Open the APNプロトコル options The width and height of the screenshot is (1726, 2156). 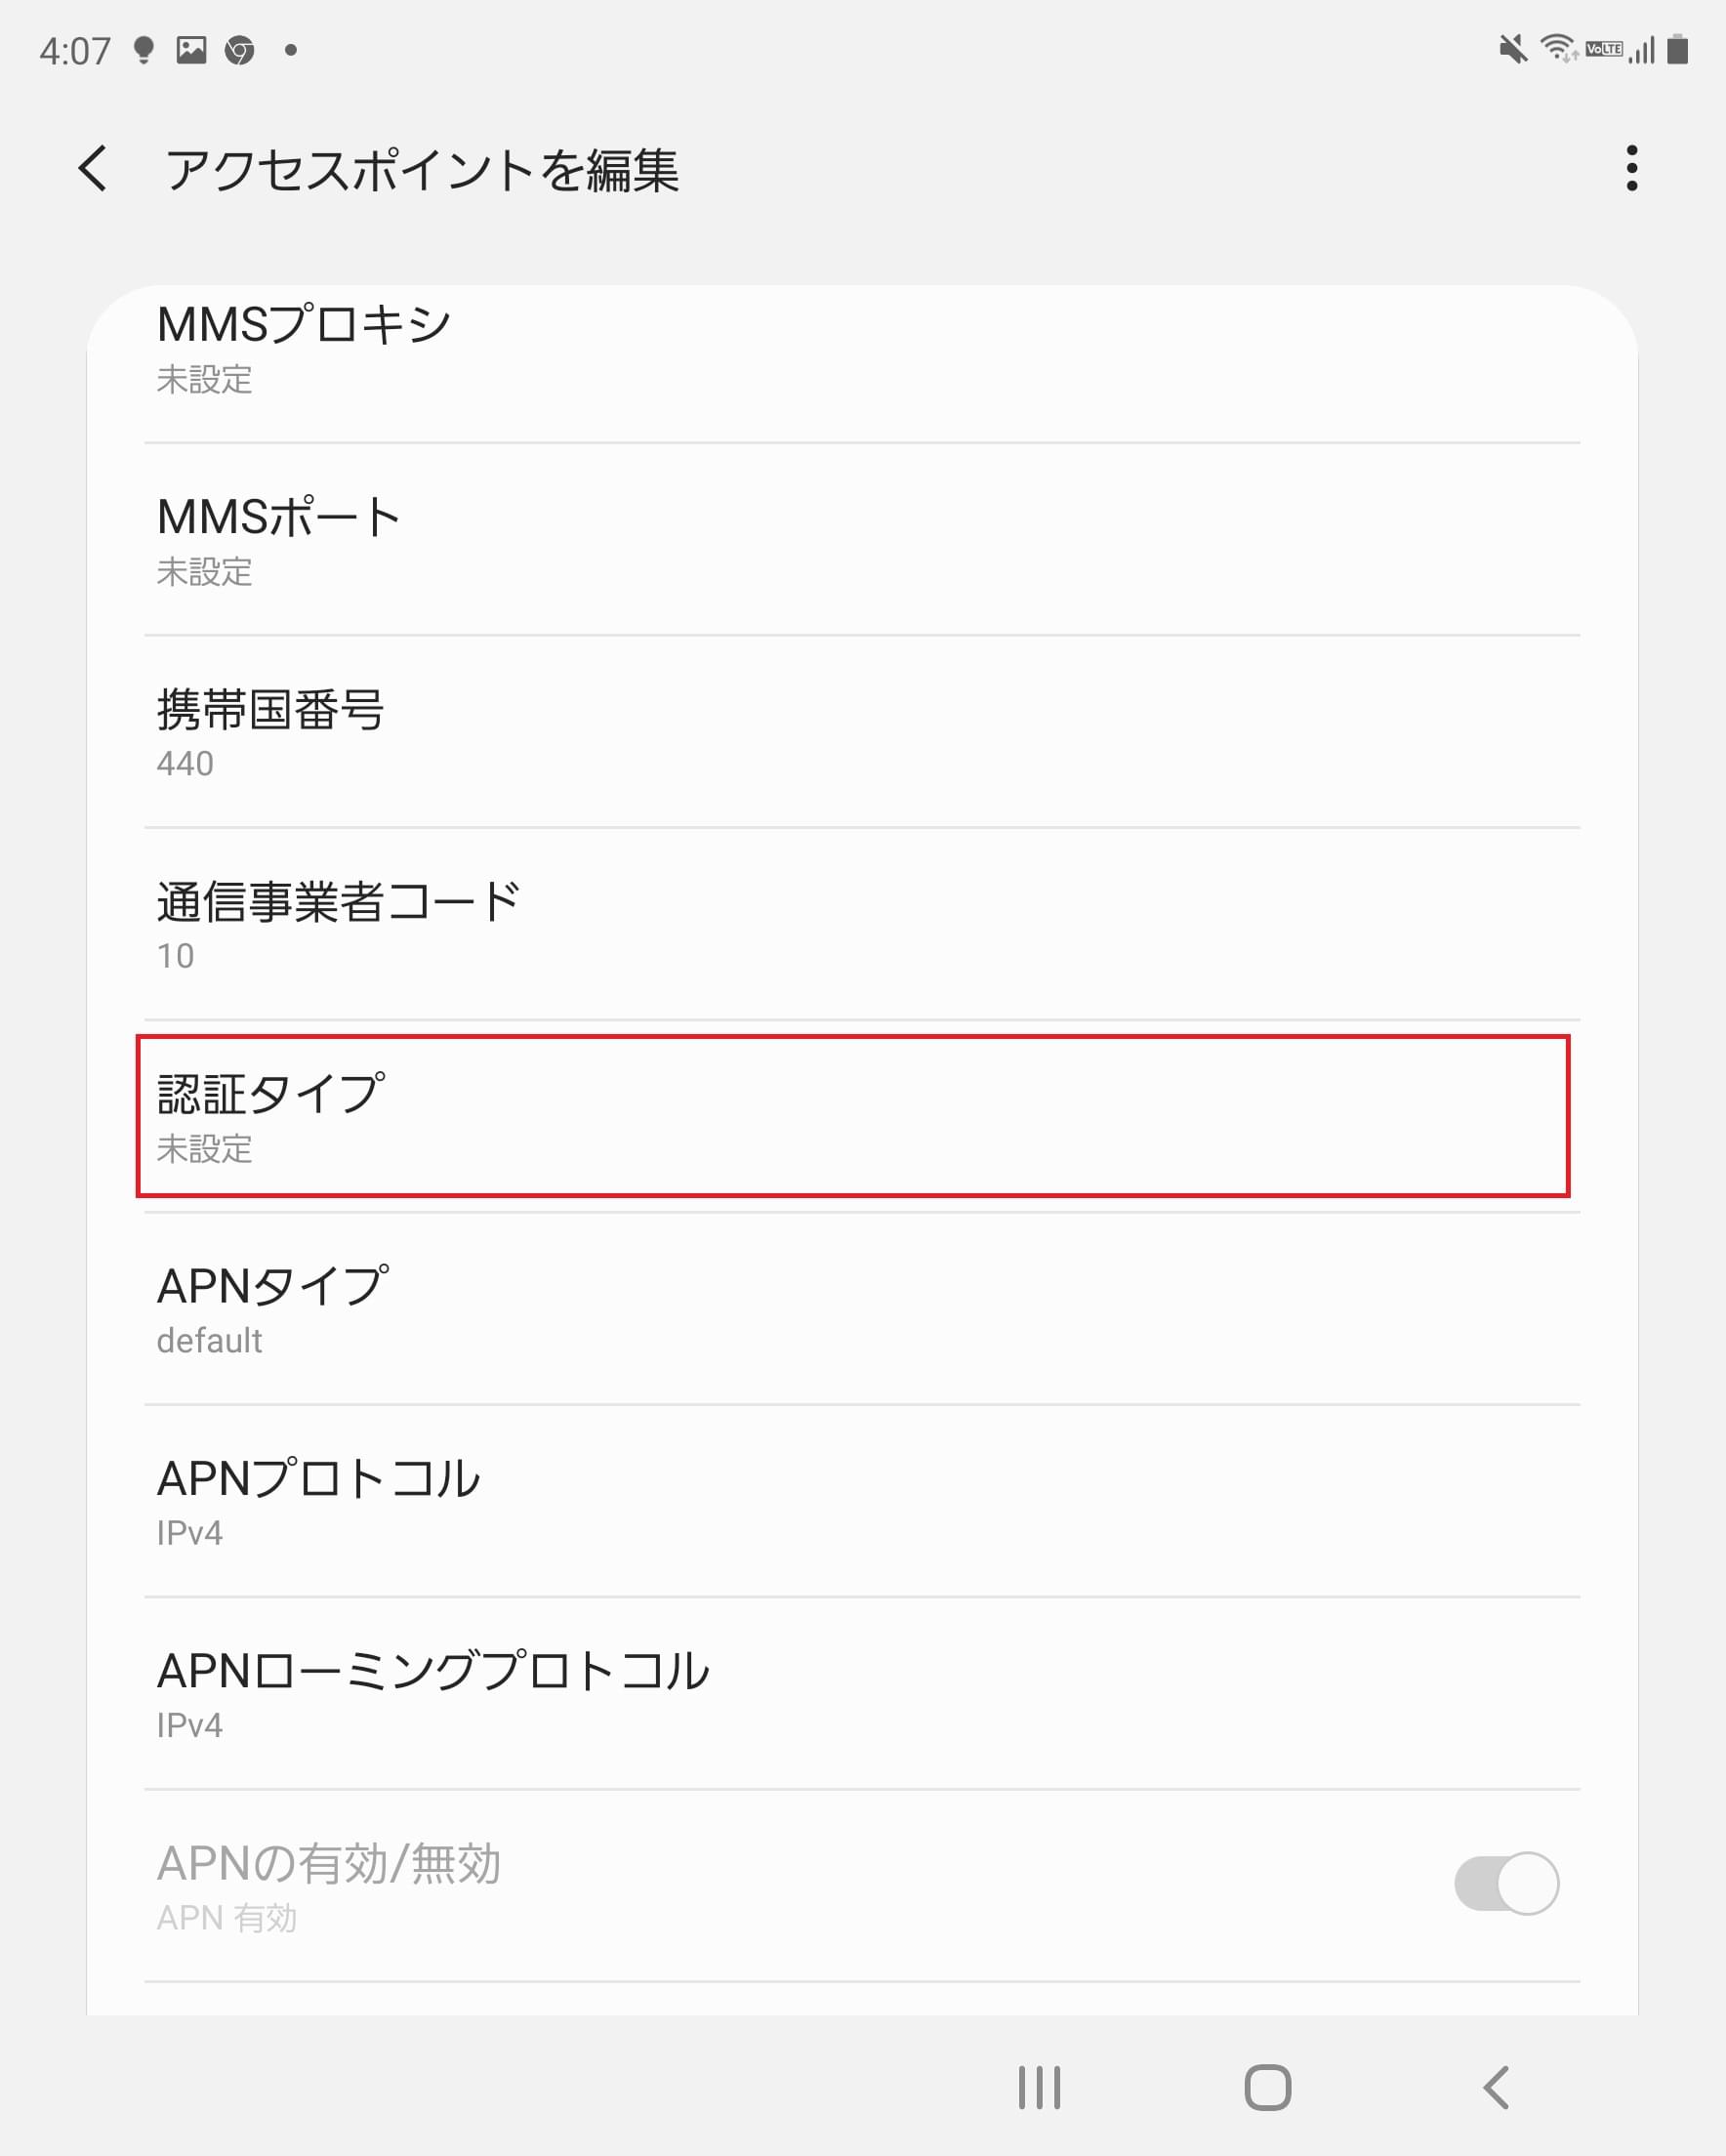pos(862,1501)
